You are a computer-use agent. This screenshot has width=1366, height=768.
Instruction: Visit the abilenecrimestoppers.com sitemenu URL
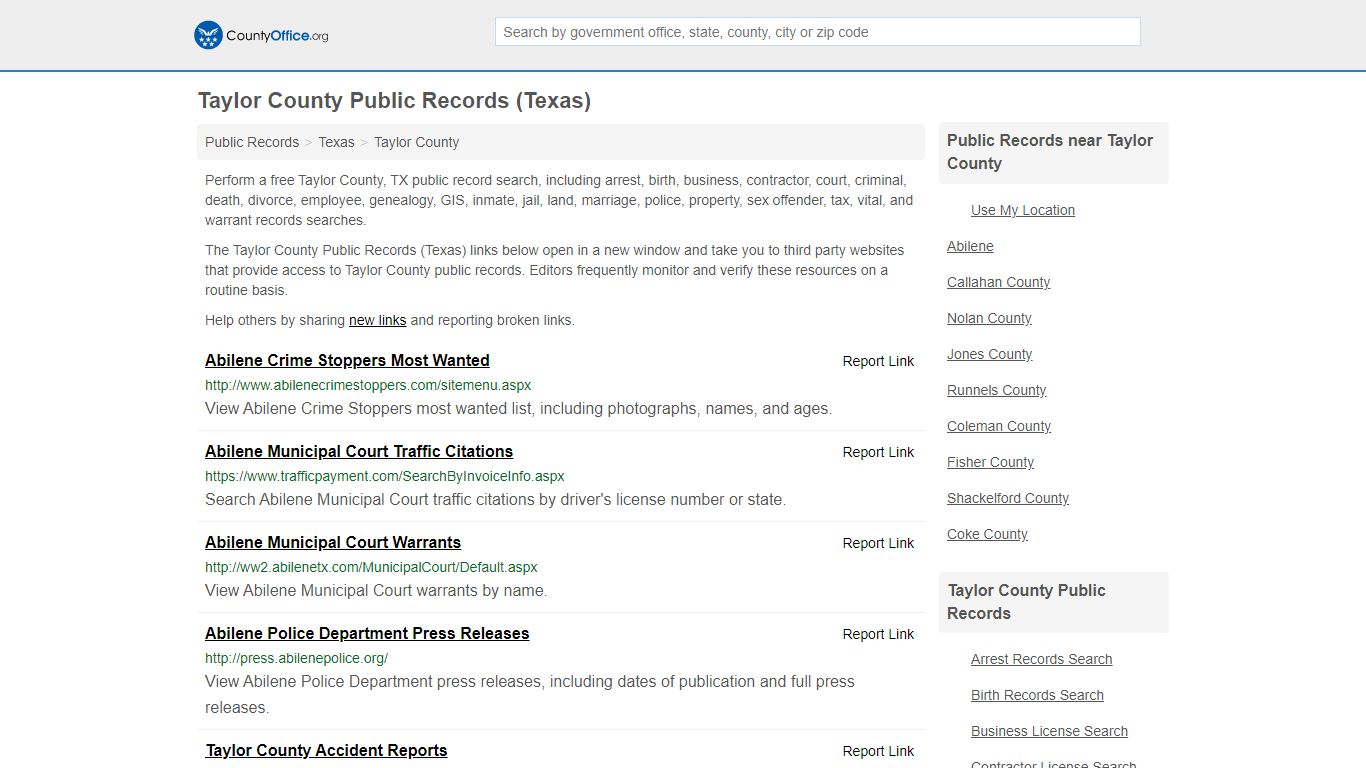point(368,385)
